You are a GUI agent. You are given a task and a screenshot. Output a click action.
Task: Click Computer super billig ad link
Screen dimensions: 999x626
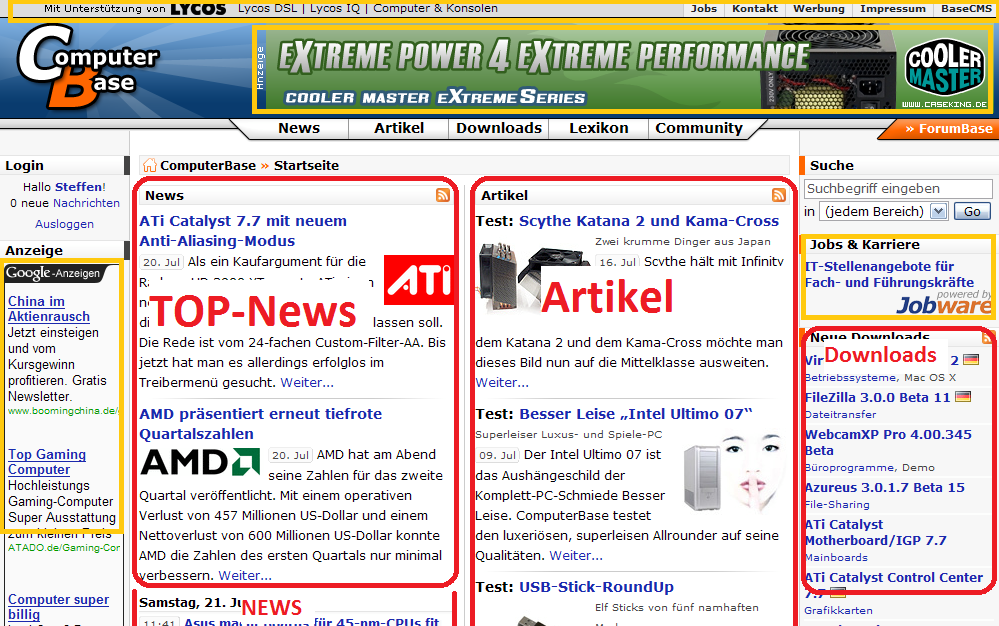59,607
